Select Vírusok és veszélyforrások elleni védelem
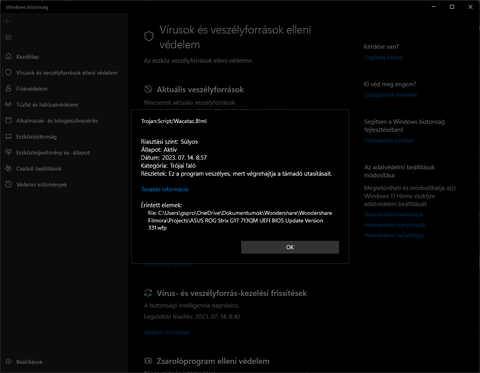 coord(67,73)
